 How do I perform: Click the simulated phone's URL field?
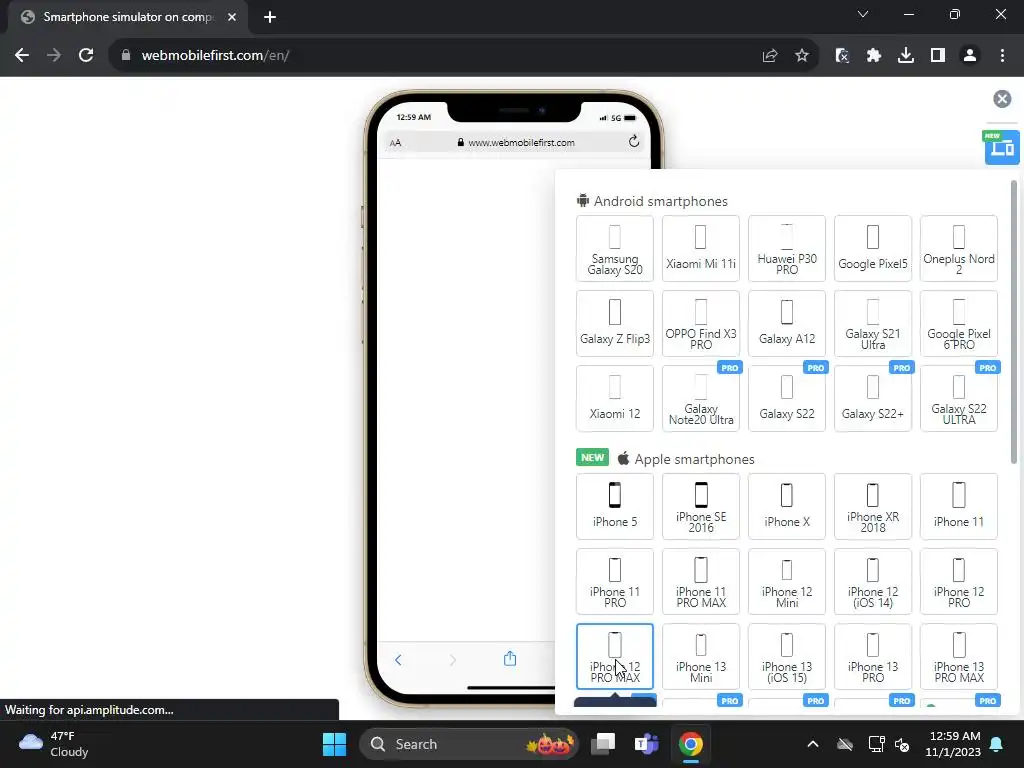pos(515,142)
